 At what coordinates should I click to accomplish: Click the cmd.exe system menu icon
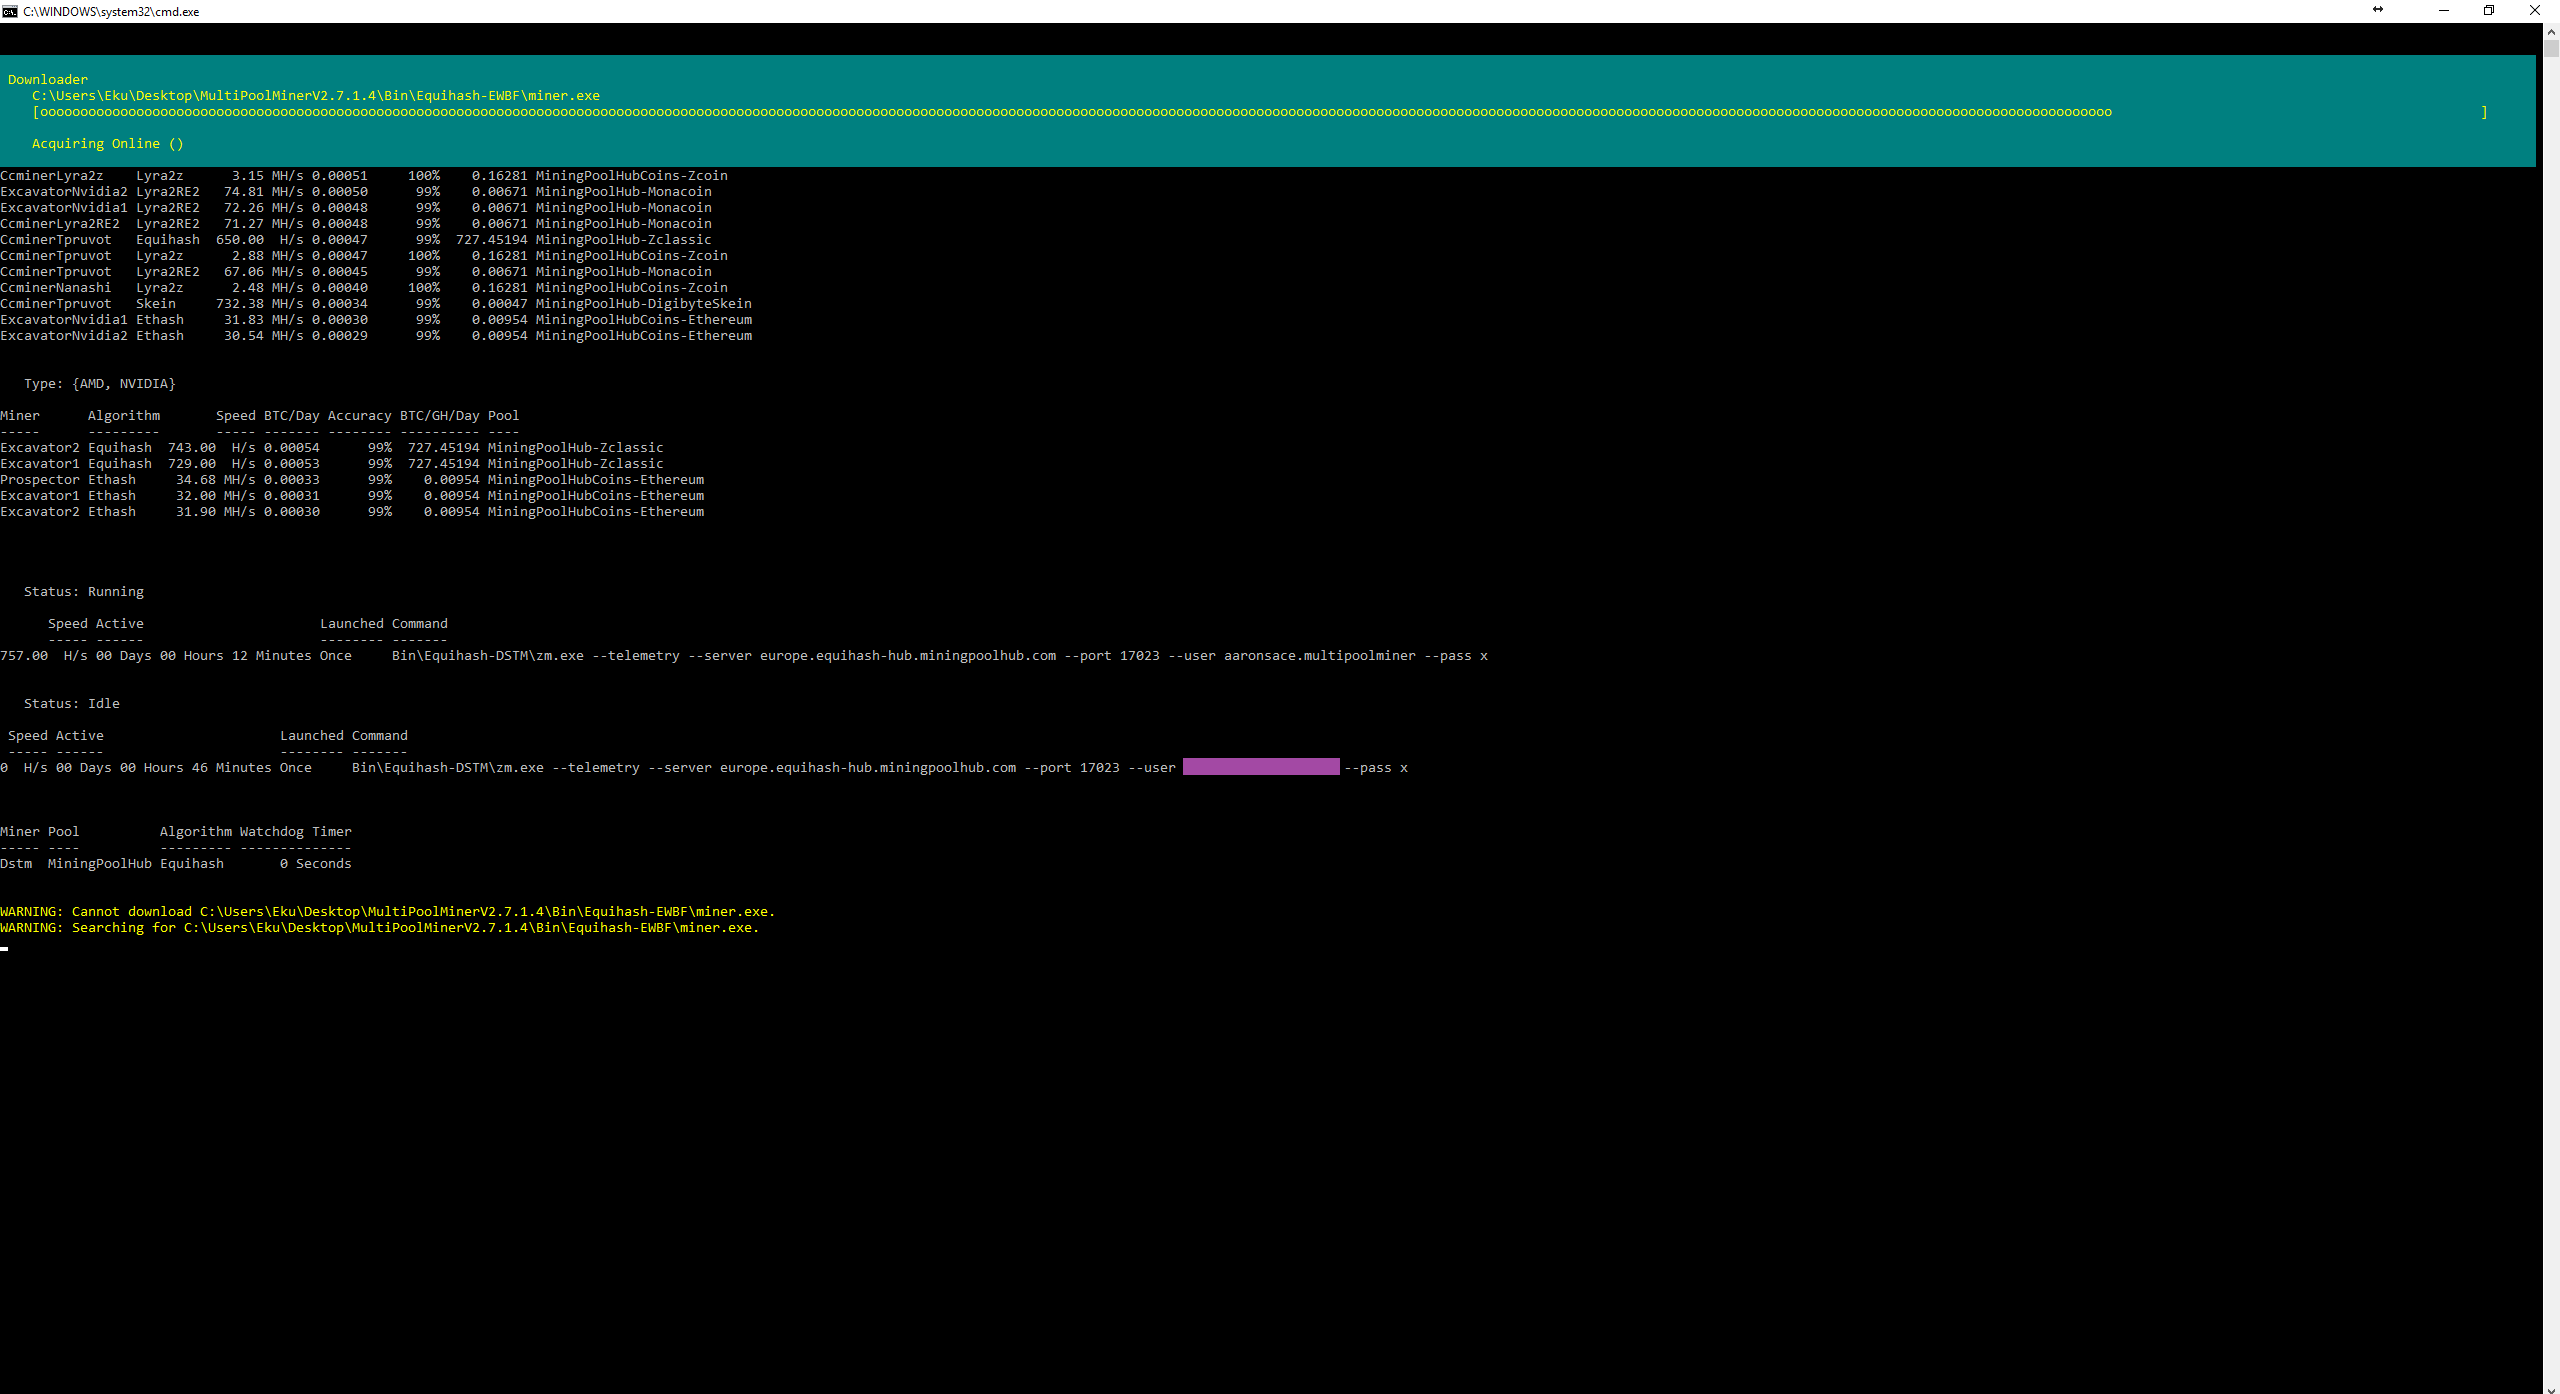[10, 11]
